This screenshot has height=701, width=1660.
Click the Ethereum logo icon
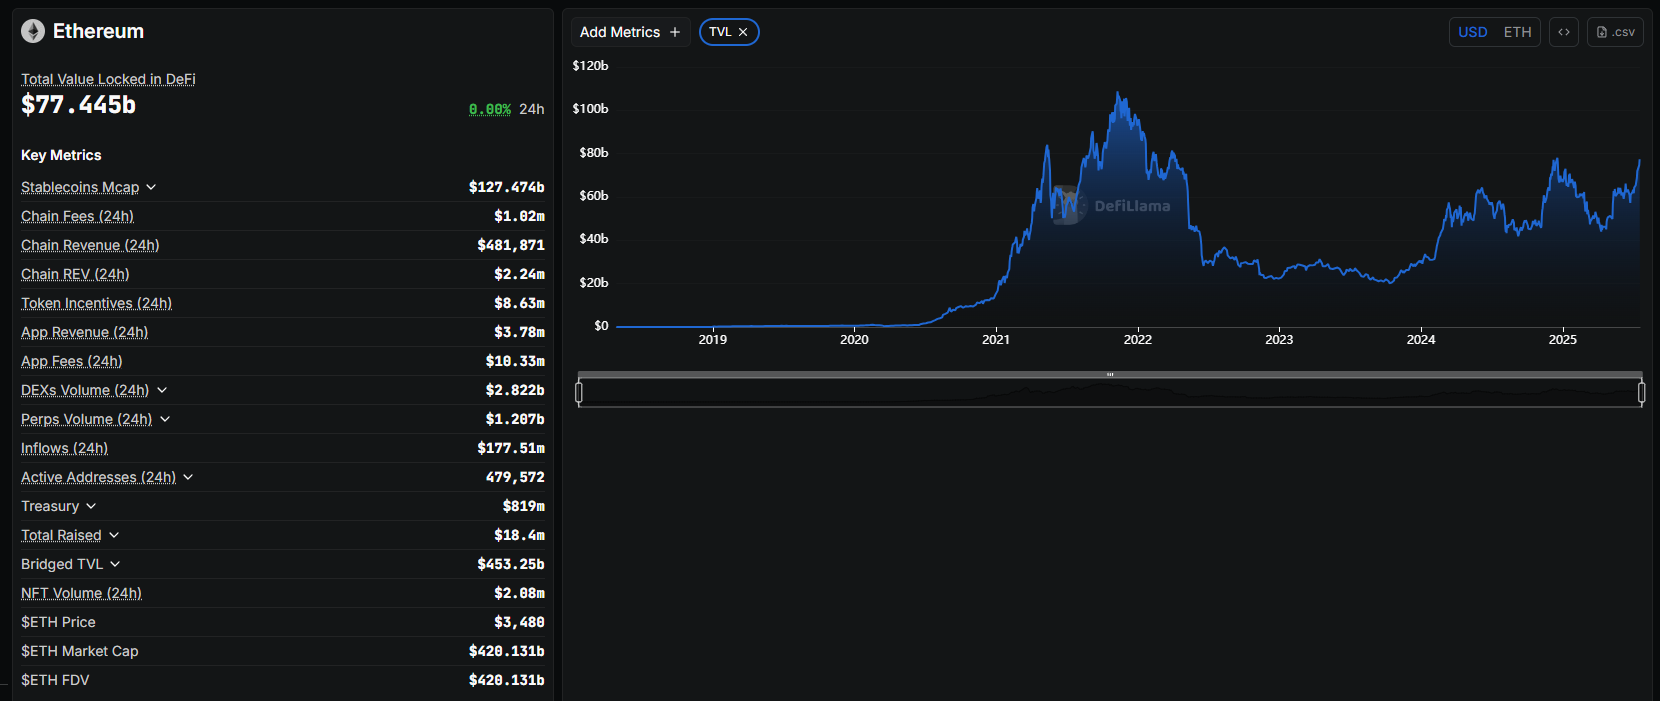[x=33, y=32]
